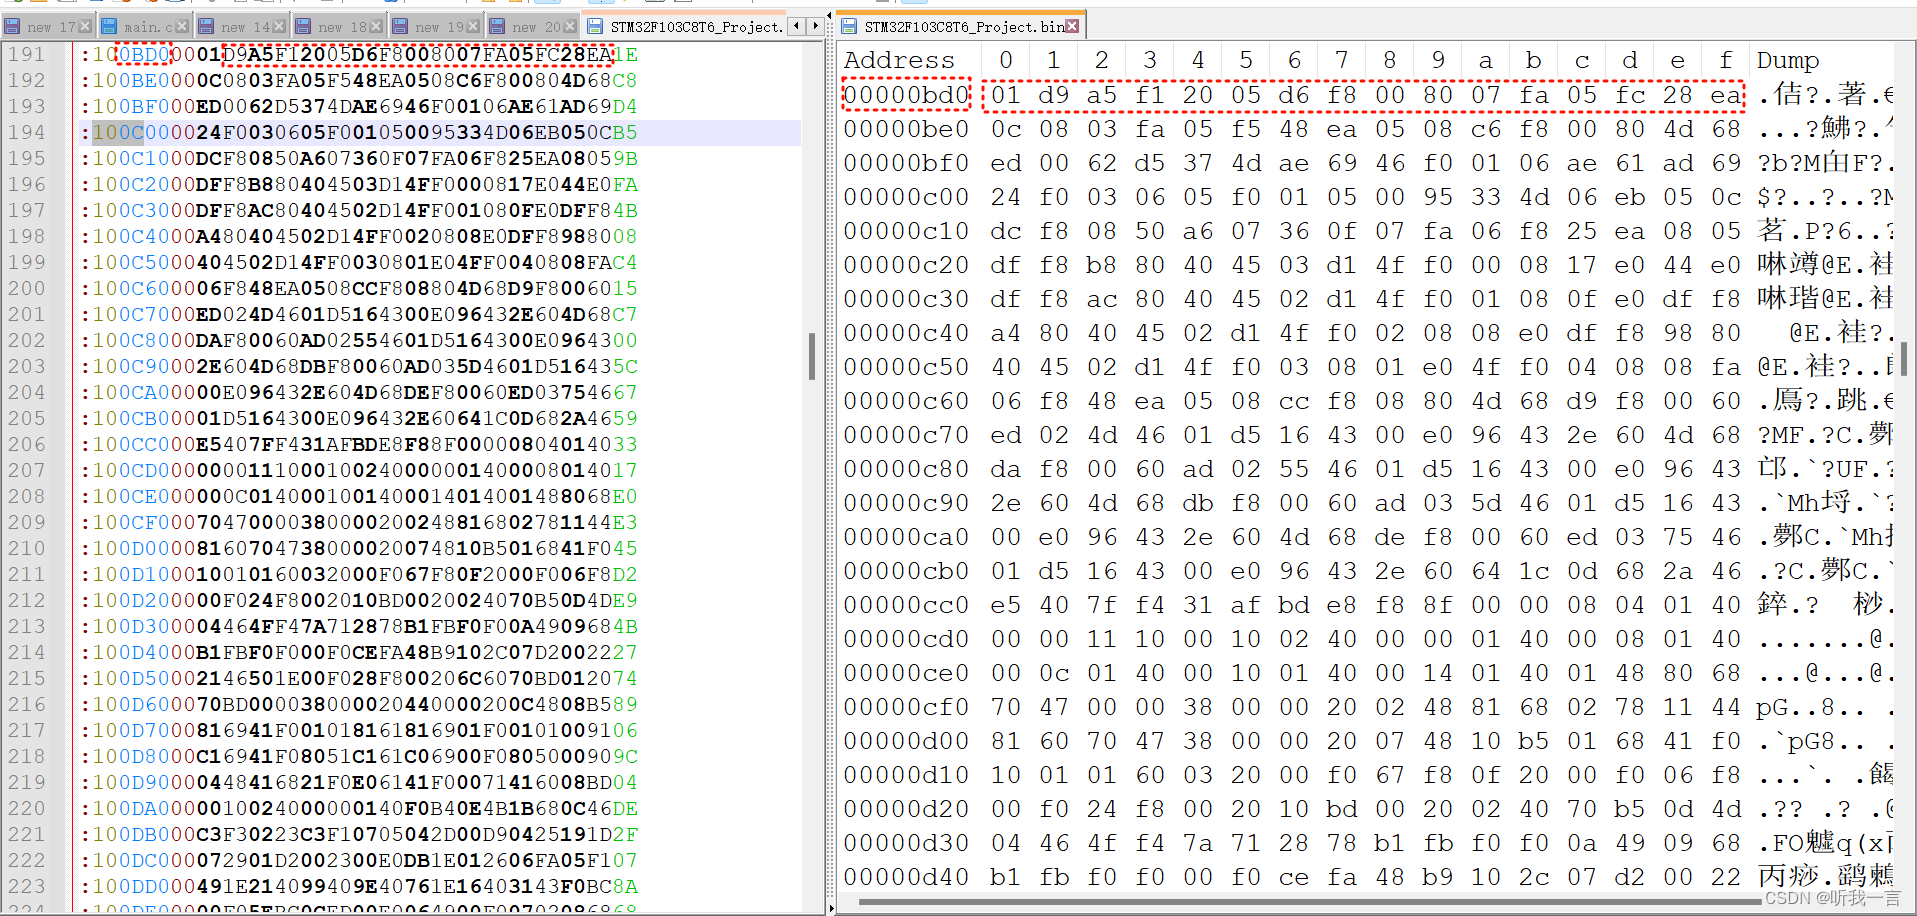Click the hex record starting :100BE000
The image size is (1917, 916).
point(360,80)
